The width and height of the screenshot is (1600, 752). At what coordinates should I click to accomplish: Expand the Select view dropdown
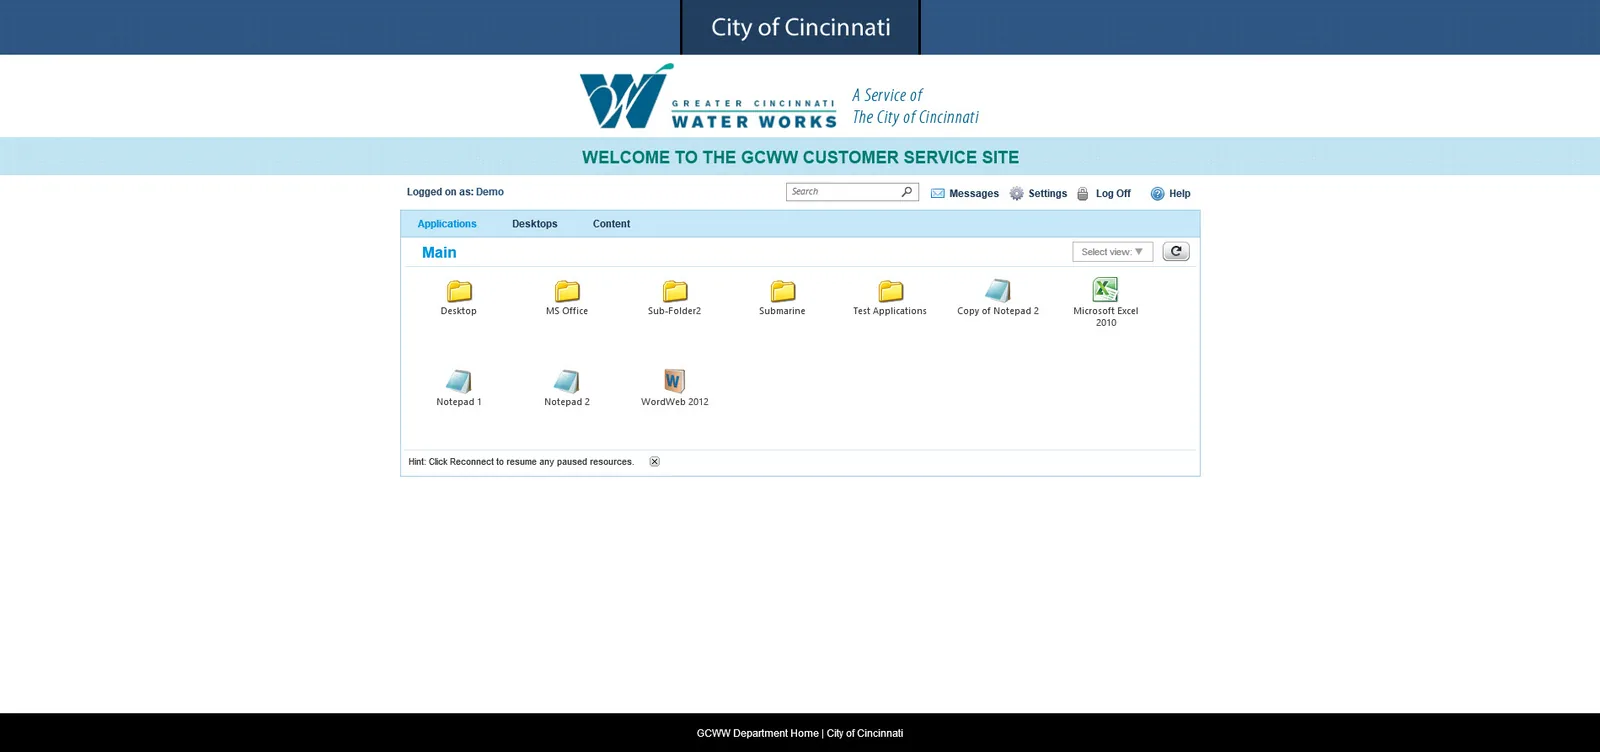(1113, 252)
